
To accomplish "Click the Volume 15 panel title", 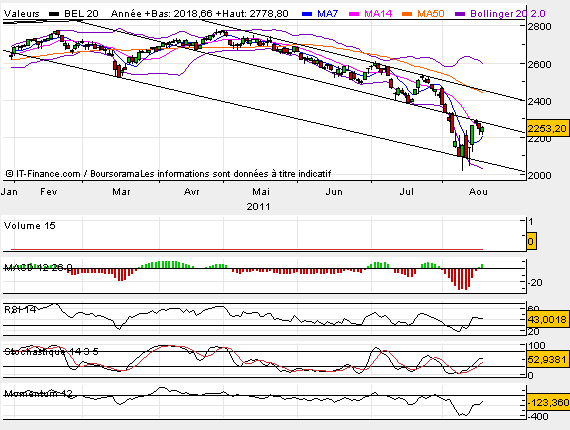I will coord(30,226).
